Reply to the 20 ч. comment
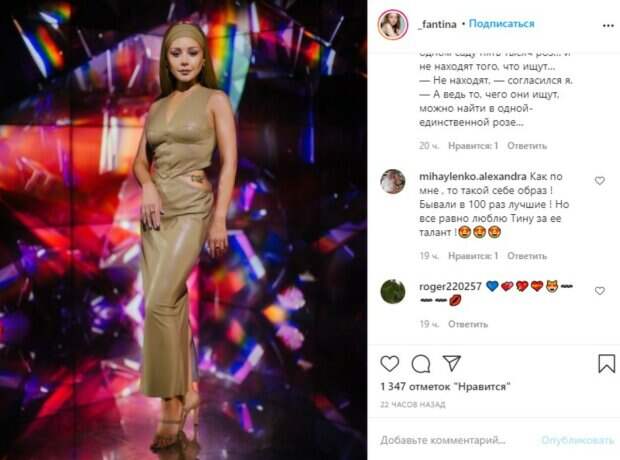620x460 pixels. [527, 146]
